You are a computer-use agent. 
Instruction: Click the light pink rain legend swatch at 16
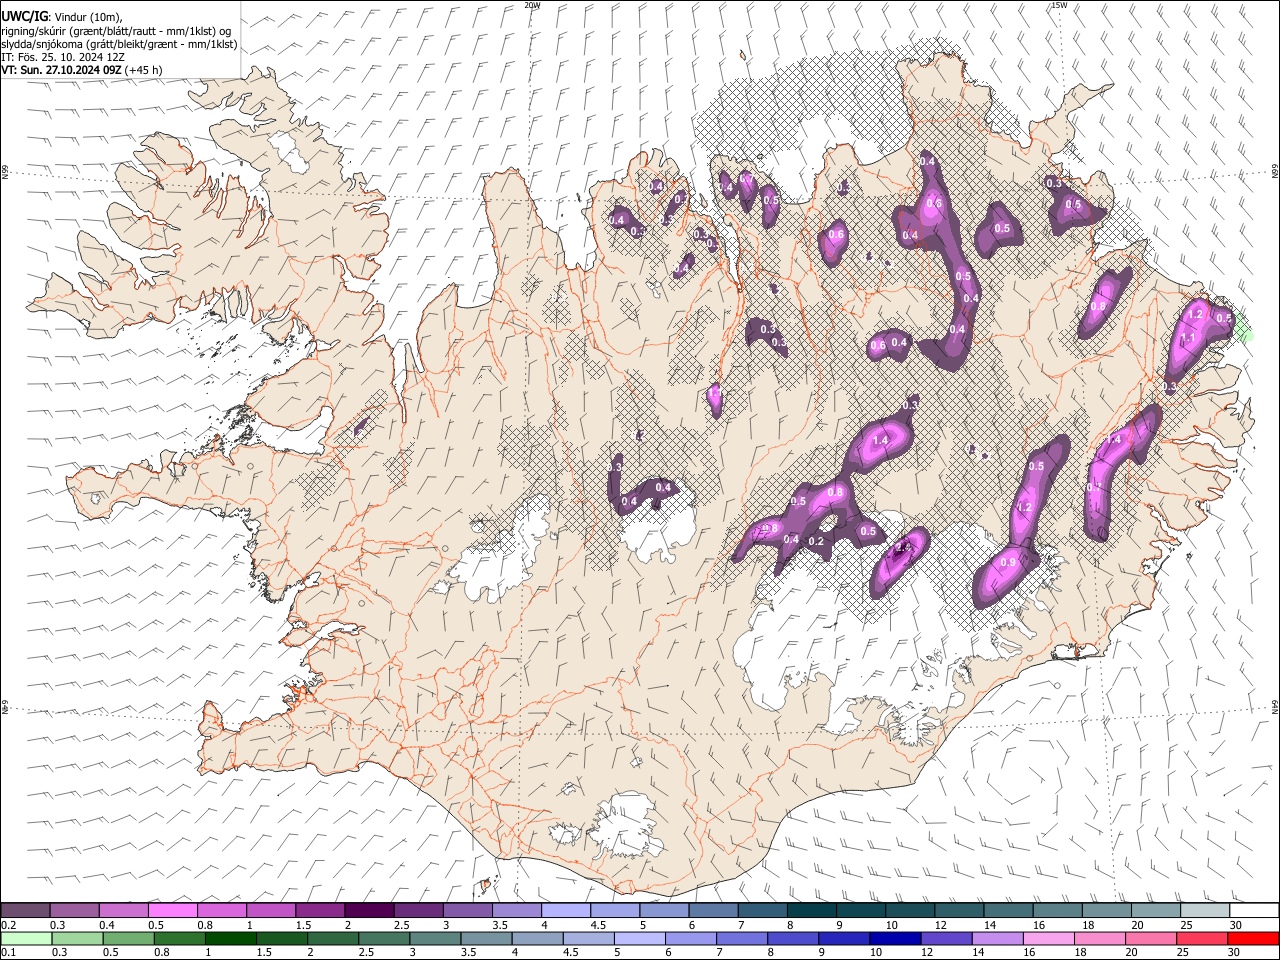pyautogui.click(x=1047, y=938)
